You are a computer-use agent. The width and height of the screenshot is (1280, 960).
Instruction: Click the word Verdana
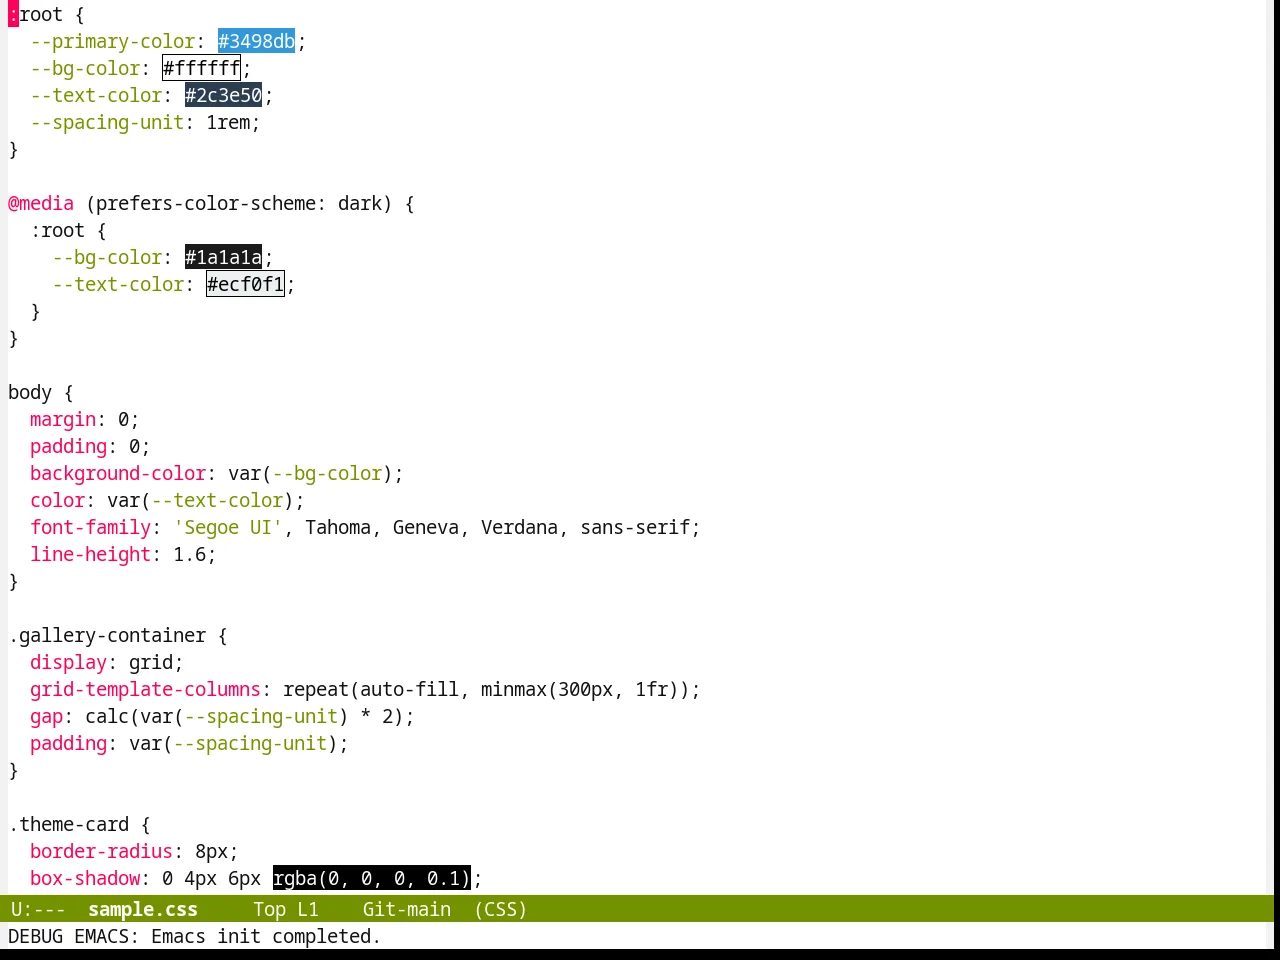click(519, 527)
